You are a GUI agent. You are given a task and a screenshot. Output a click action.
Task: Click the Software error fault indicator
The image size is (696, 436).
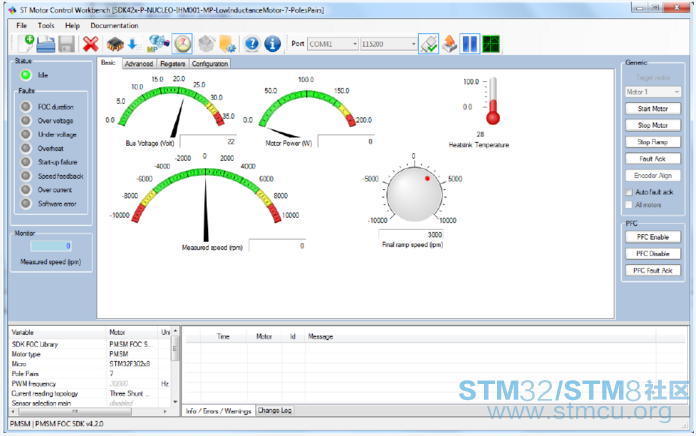pyautogui.click(x=26, y=203)
